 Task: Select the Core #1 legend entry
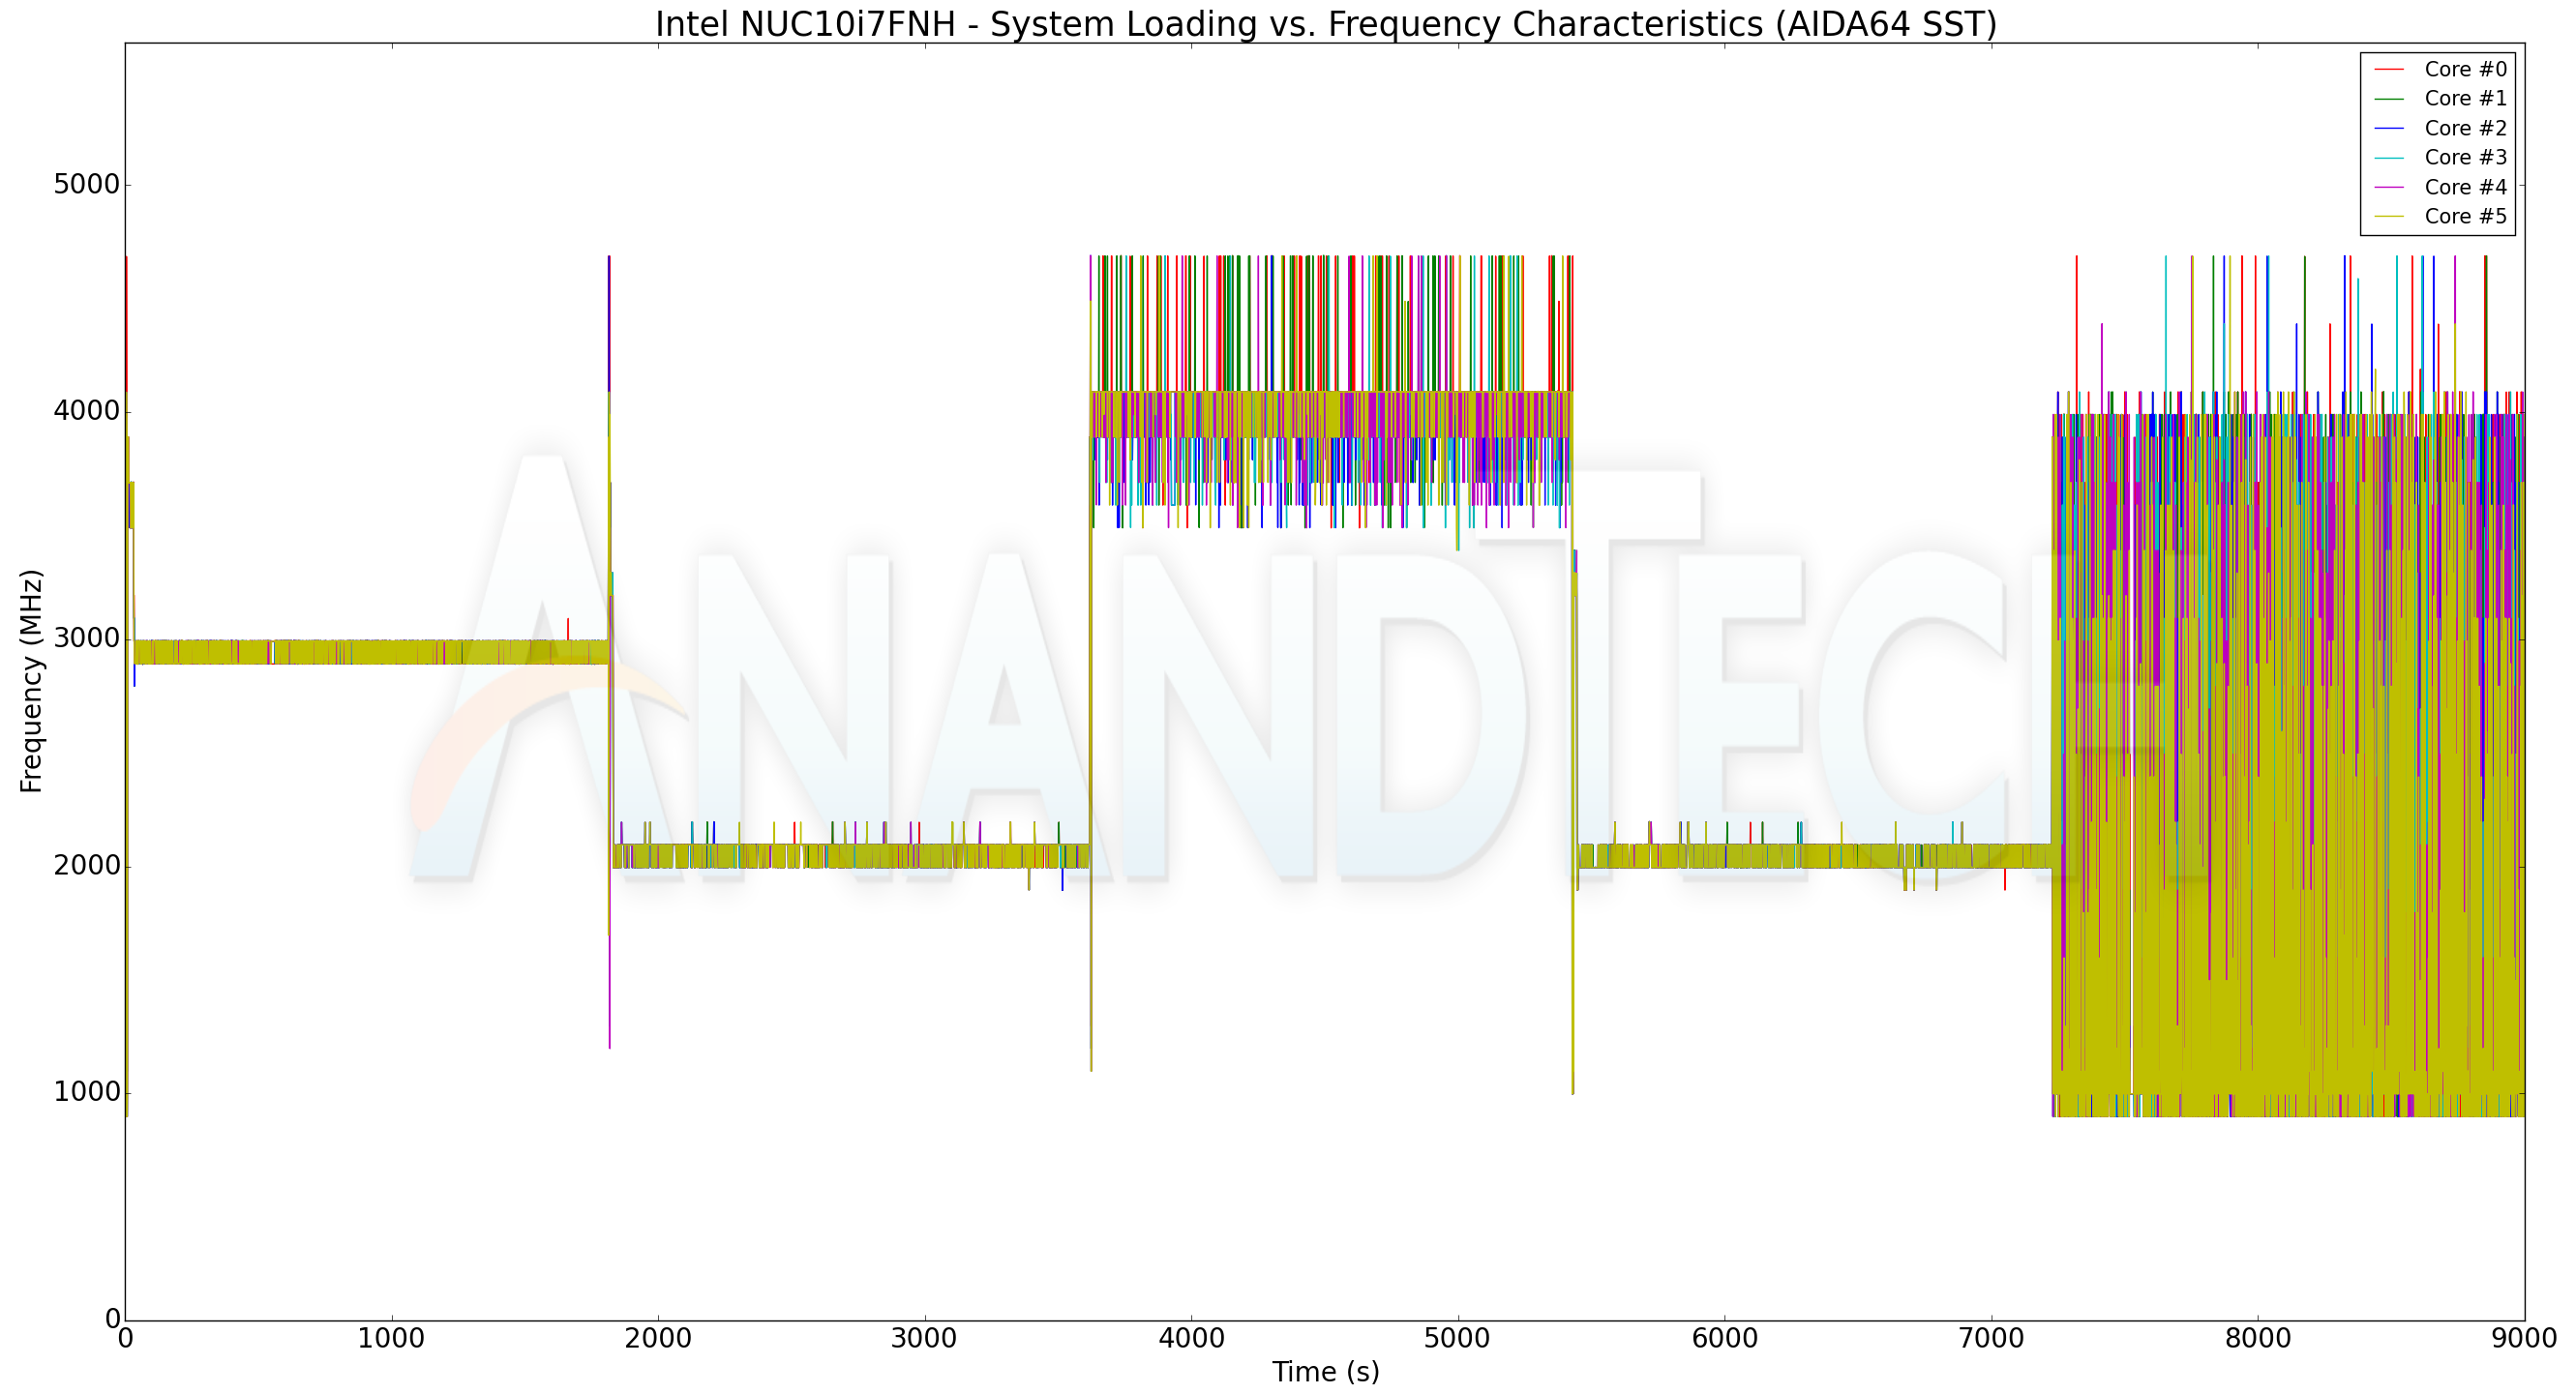[2440, 98]
